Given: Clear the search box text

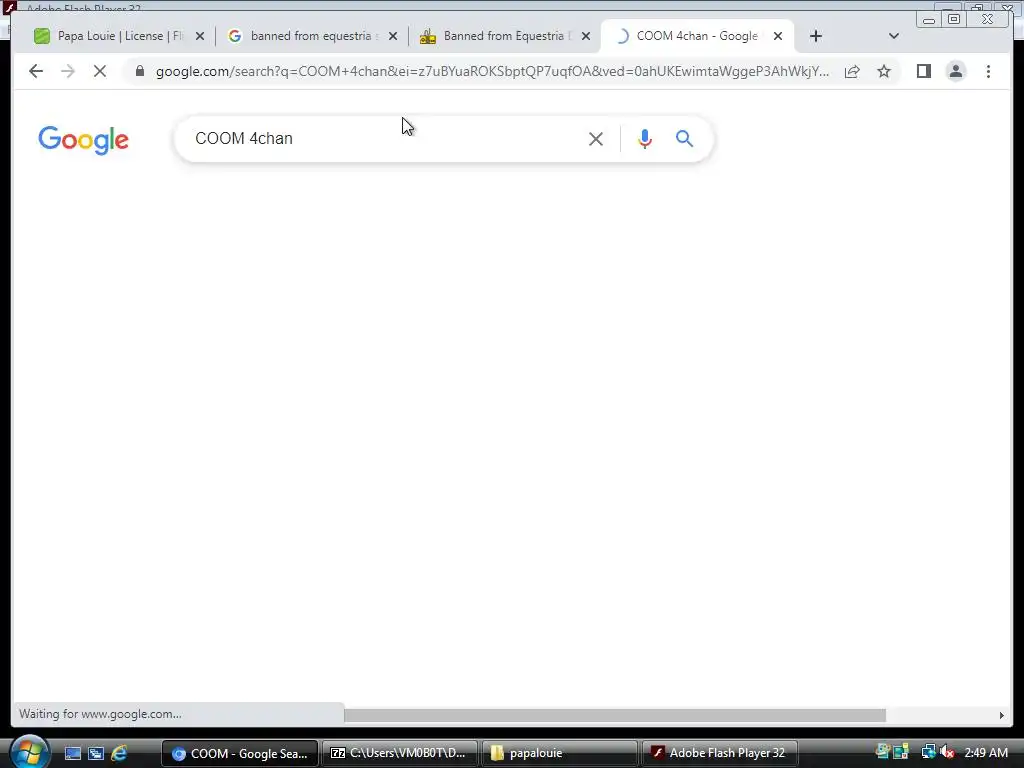Looking at the screenshot, I should pyautogui.click(x=596, y=138).
